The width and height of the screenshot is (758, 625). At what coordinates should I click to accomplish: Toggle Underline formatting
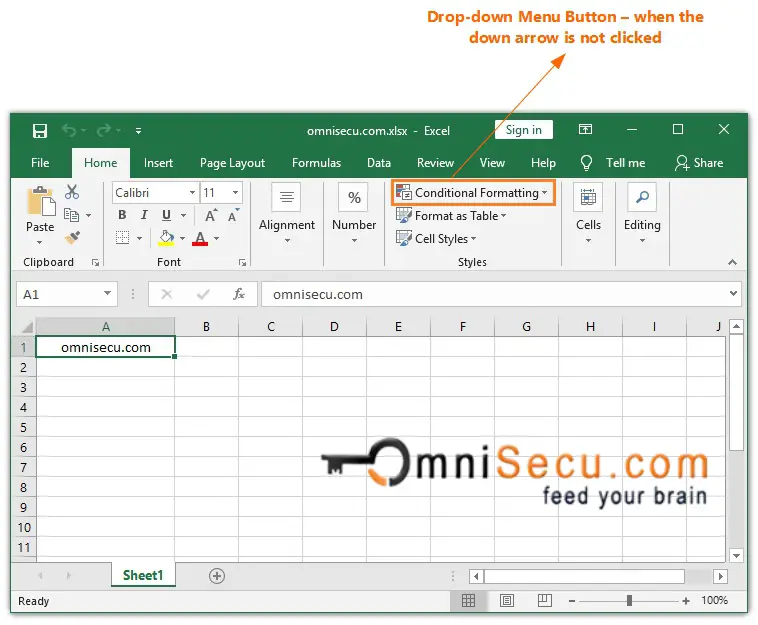(166, 215)
